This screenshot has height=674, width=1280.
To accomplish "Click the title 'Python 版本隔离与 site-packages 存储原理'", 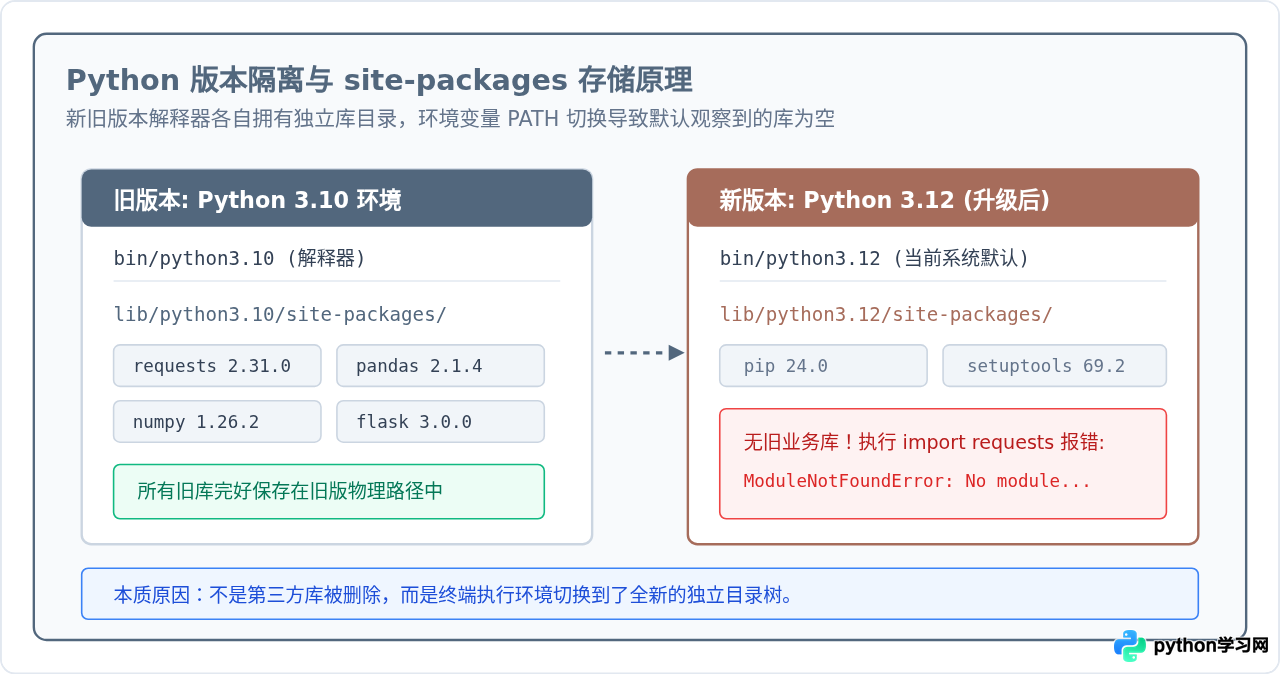I will [379, 80].
